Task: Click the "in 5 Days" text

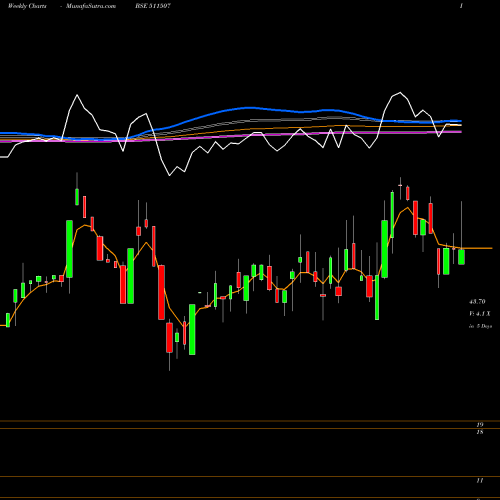Action: pos(480,326)
